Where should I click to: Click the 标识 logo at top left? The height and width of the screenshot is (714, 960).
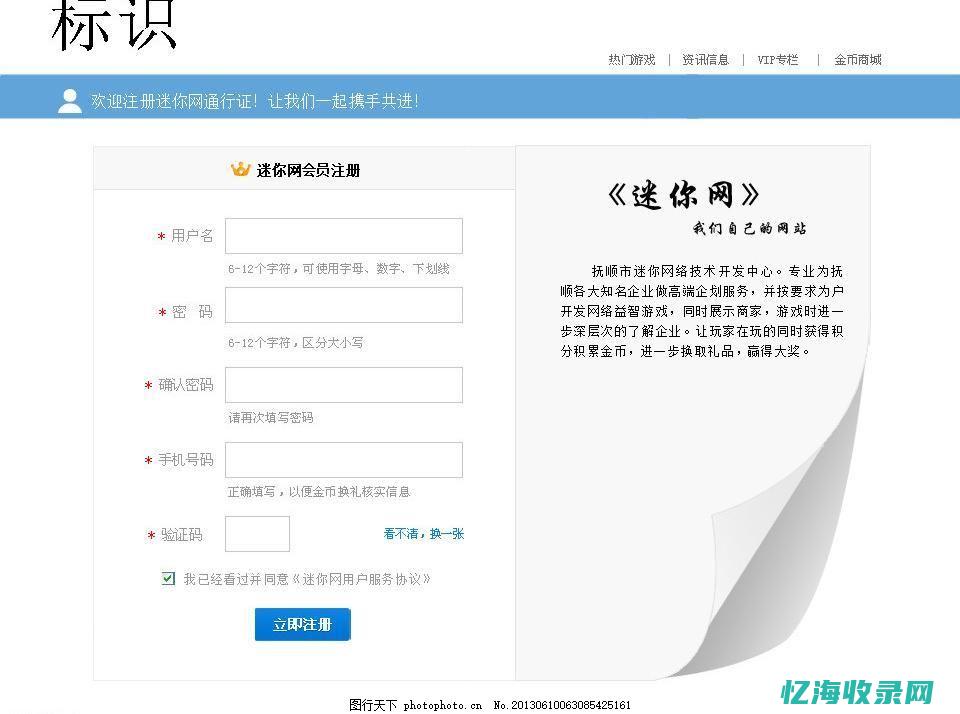[x=113, y=25]
